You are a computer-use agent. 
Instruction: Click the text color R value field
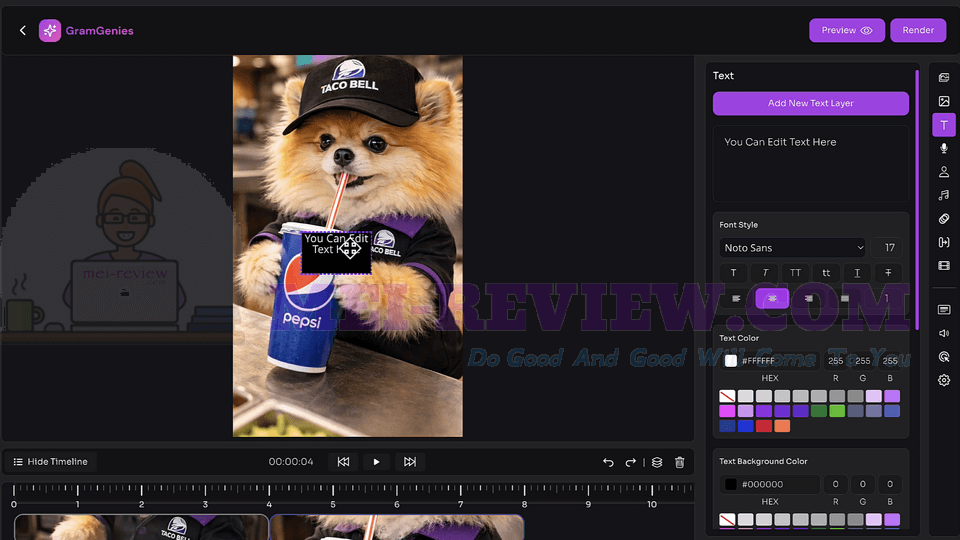[x=835, y=361]
